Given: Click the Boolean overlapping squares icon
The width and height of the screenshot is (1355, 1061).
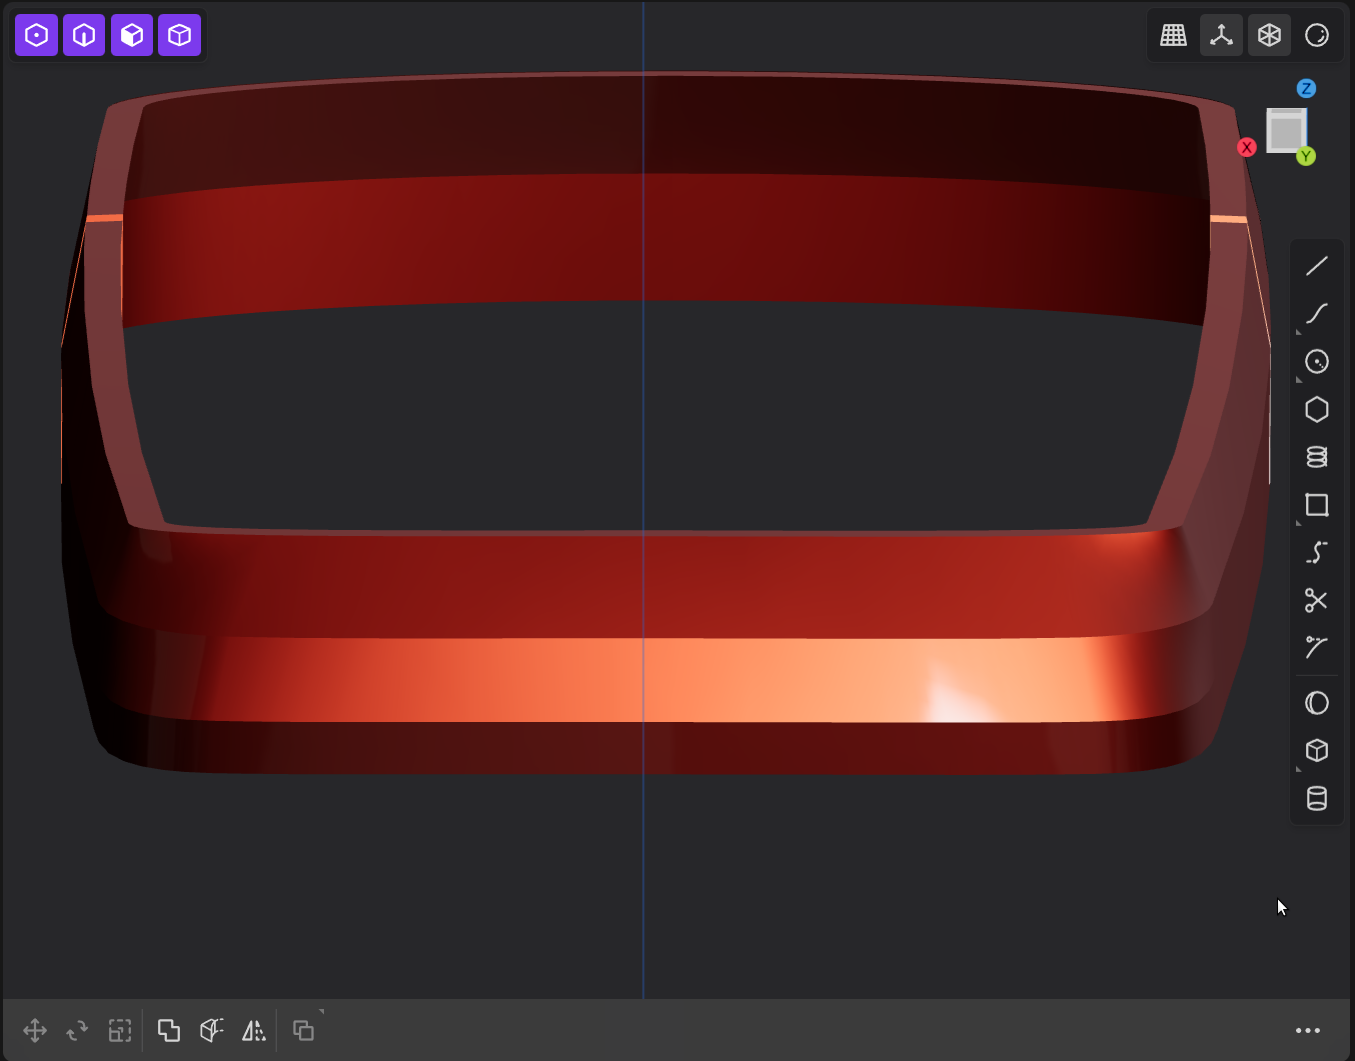Looking at the screenshot, I should (x=169, y=1030).
